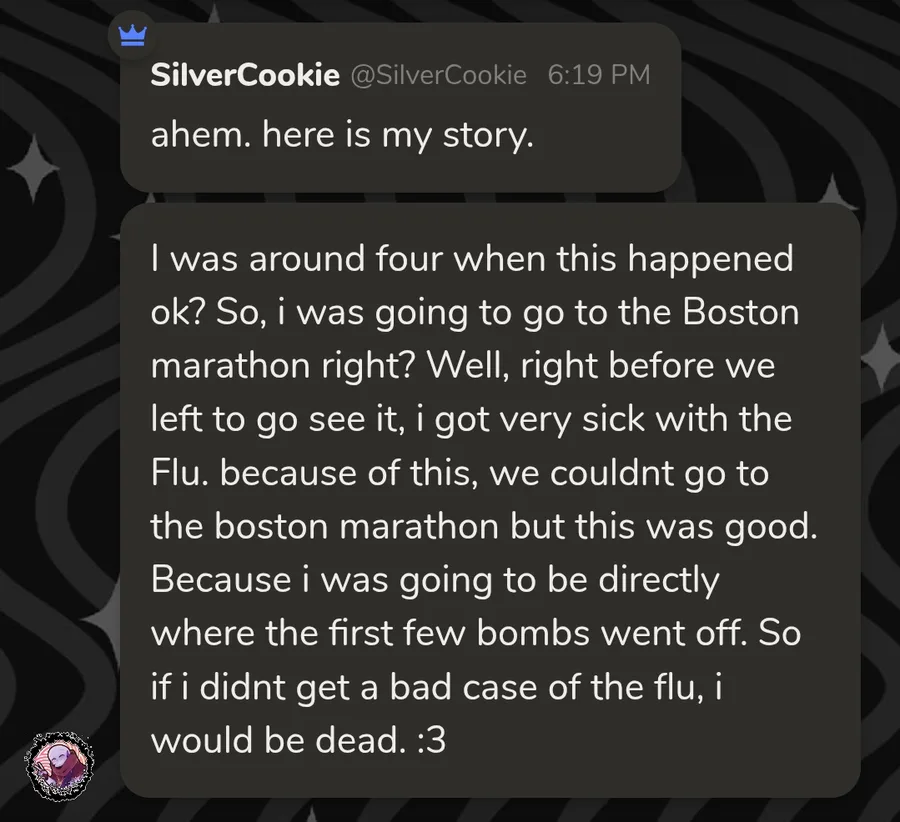Viewport: 900px width, 822px height.
Task: Click the word "Flu." starting a line
Action: [180, 473]
